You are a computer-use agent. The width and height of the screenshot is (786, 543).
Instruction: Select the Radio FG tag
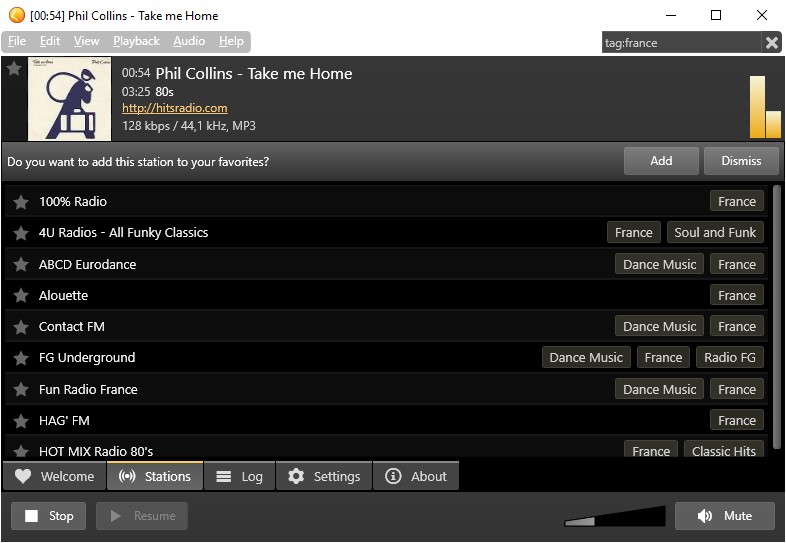click(730, 357)
